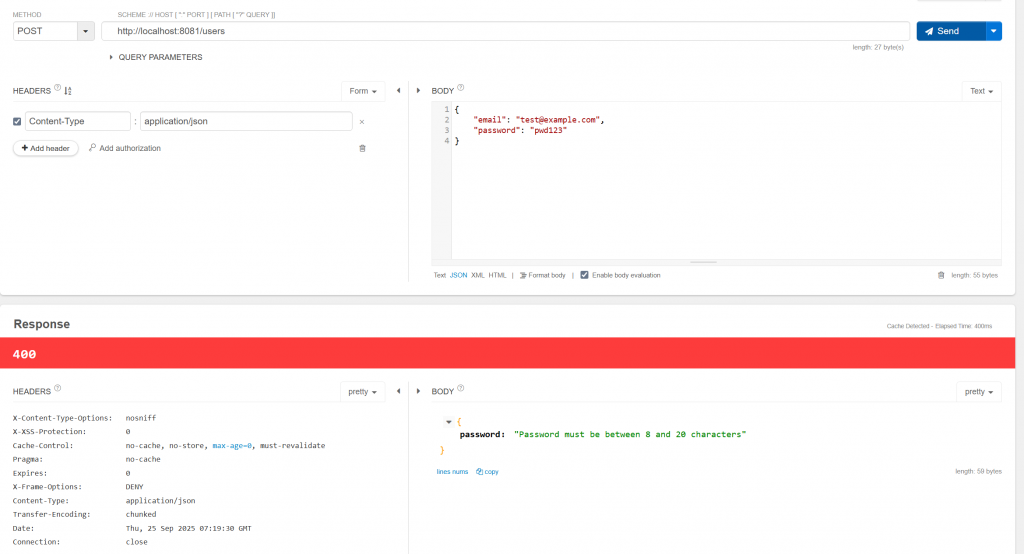Click the trash icon beside the body length
The width and height of the screenshot is (1024, 554).
tap(941, 275)
